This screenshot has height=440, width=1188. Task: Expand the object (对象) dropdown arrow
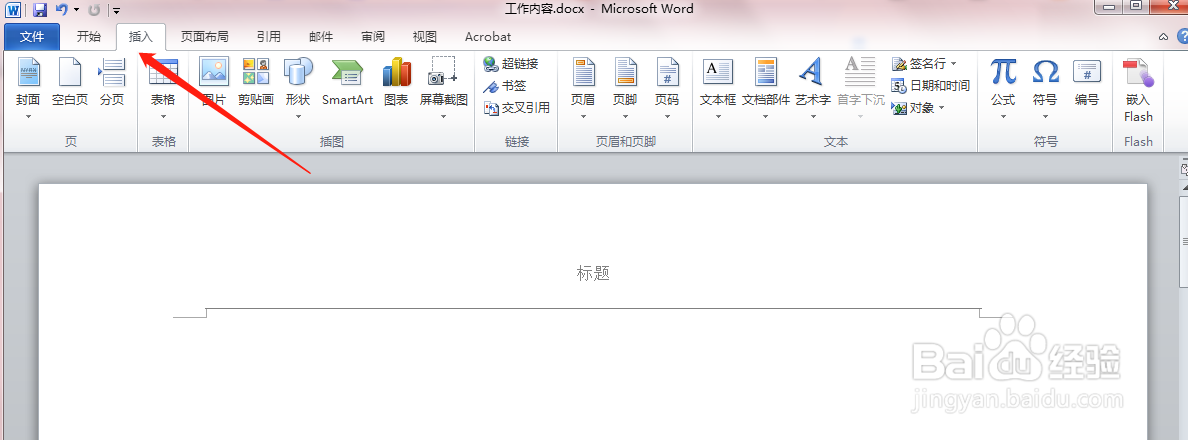click(941, 108)
